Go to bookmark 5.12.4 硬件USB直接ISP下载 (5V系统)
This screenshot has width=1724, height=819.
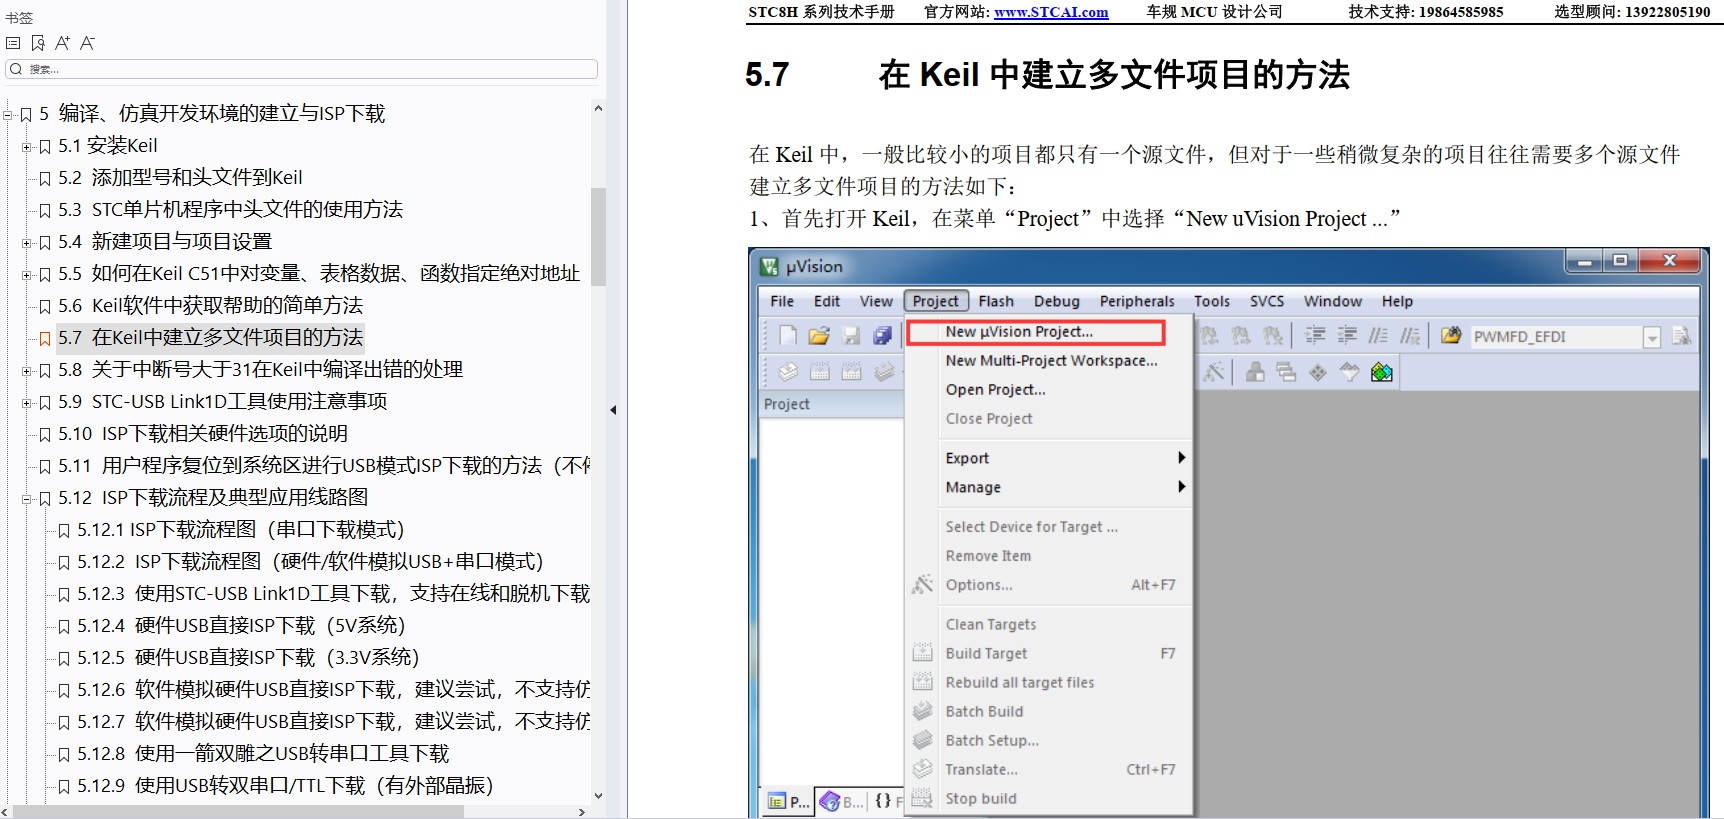pos(241,625)
